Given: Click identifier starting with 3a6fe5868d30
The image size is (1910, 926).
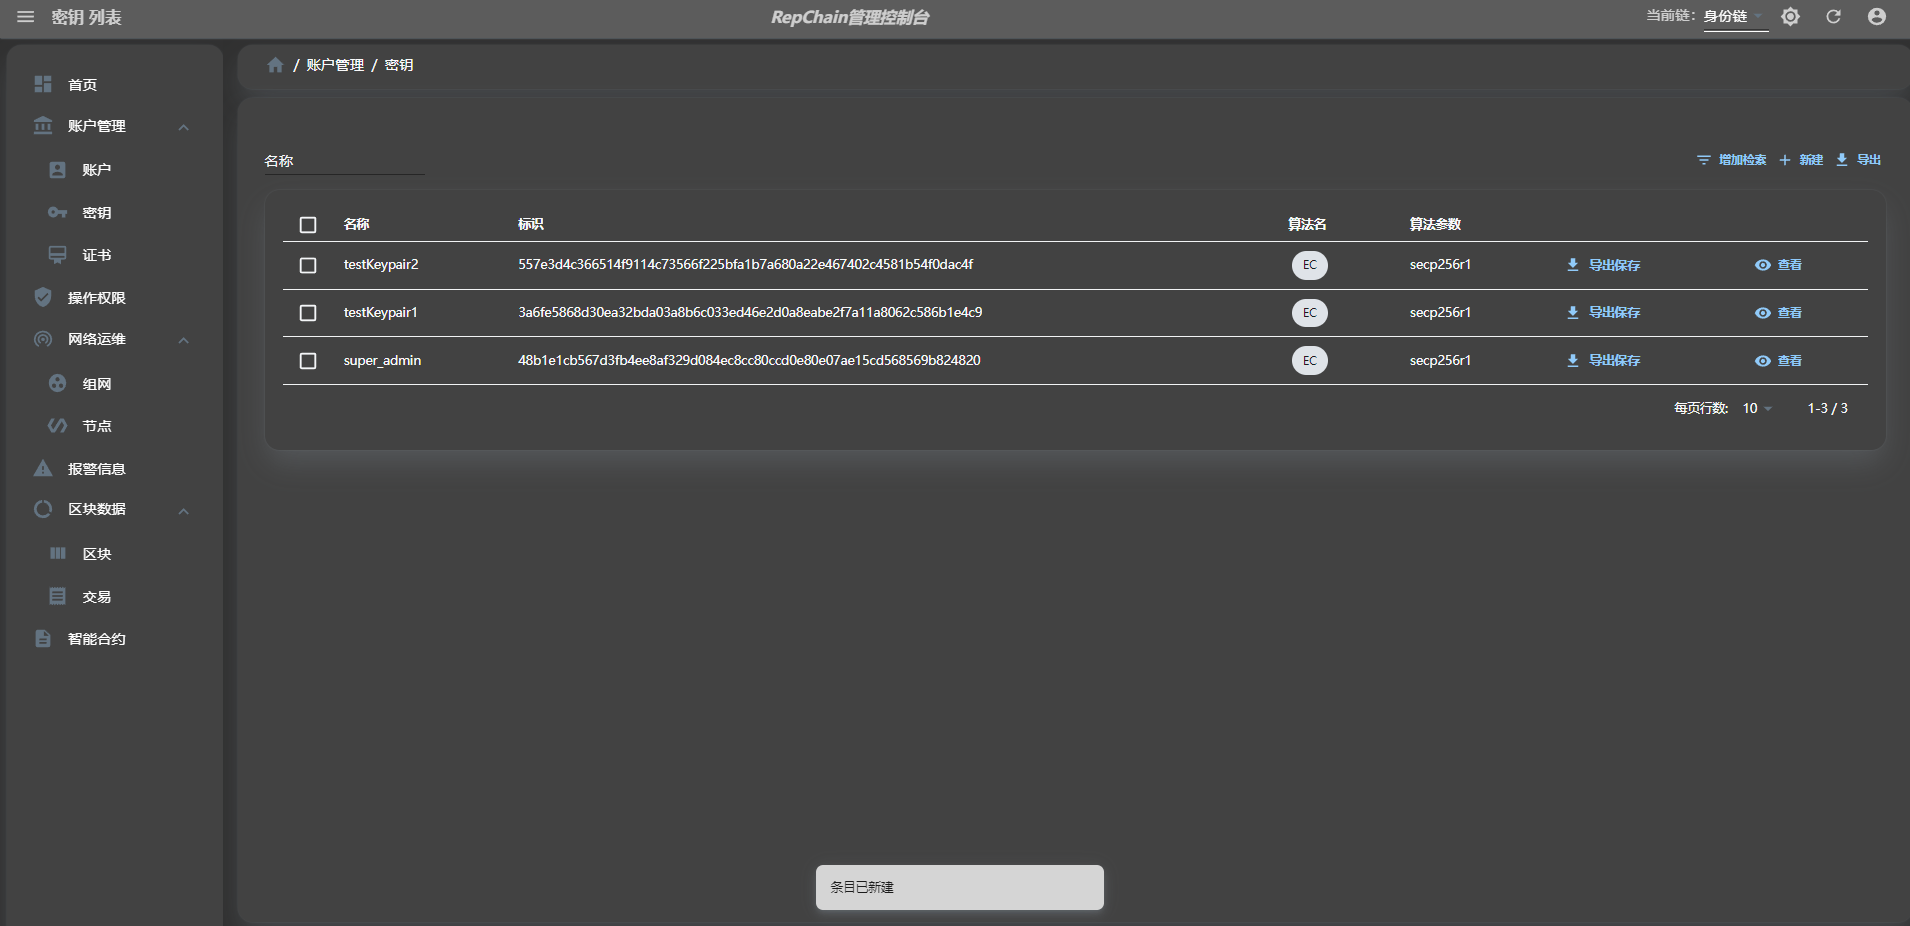Looking at the screenshot, I should tap(750, 313).
